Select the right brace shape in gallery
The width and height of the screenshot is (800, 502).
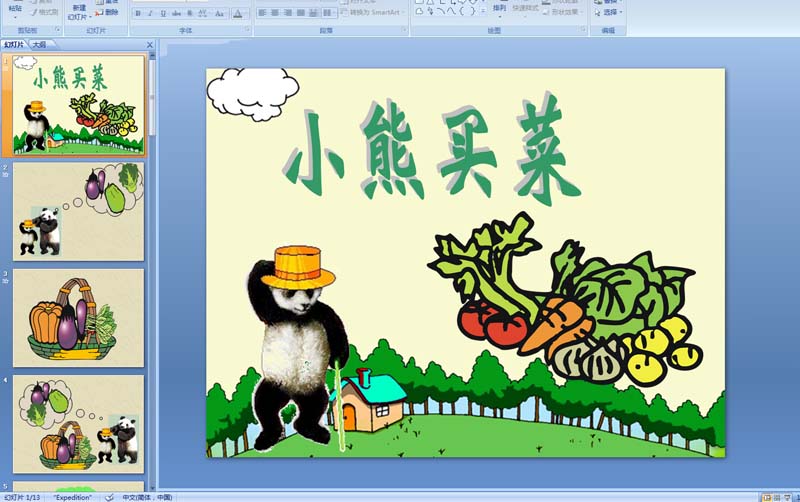[x=472, y=11]
